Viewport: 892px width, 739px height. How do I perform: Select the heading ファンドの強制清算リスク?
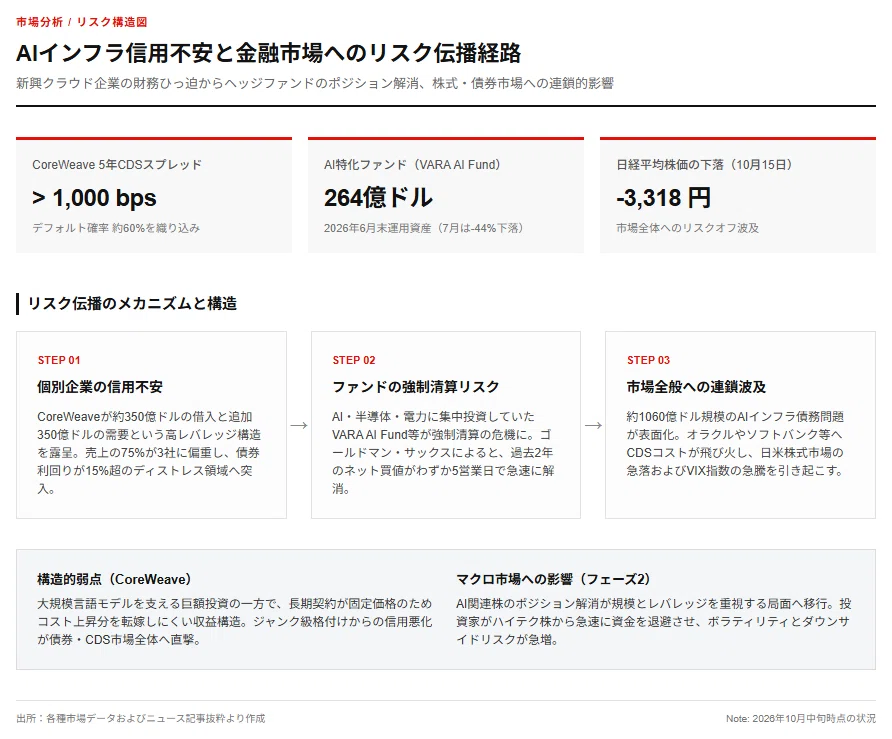(416, 387)
